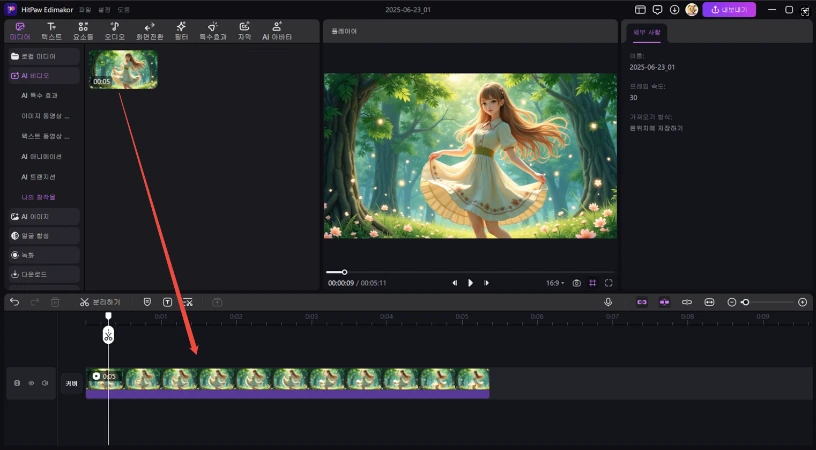Select 나의 창작물 in sidebar

coord(39,197)
